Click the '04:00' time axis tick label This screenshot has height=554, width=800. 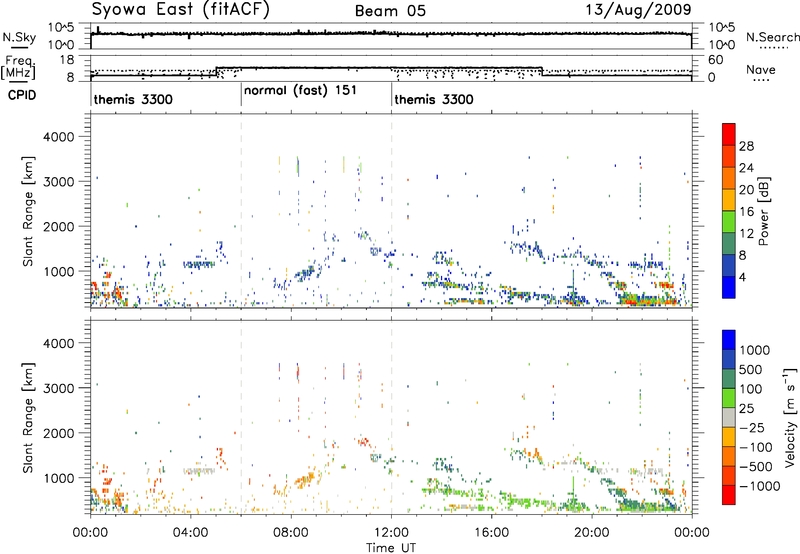coord(190,533)
